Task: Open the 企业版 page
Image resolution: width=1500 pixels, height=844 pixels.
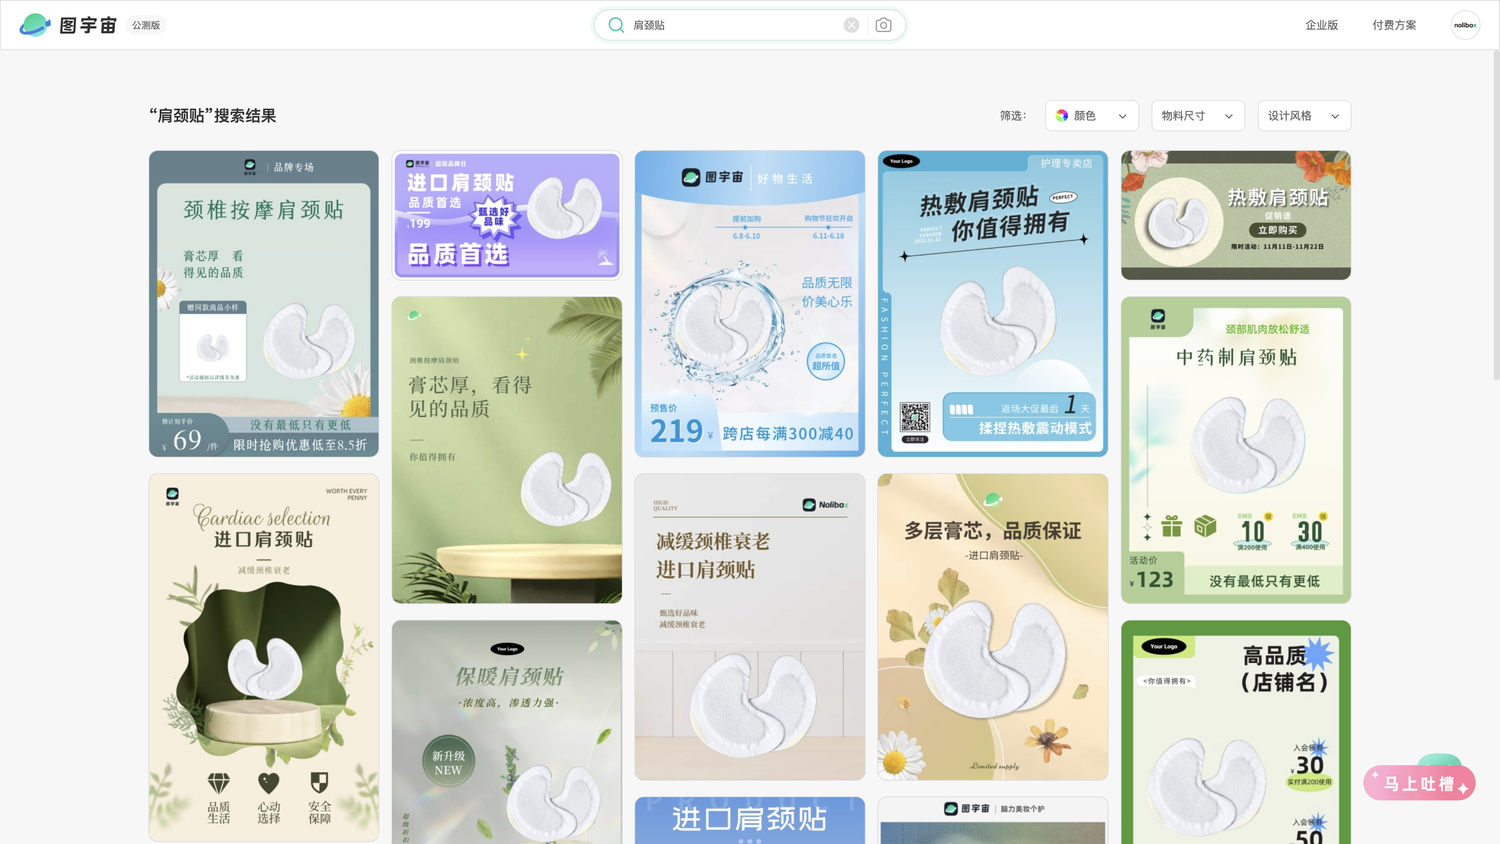Action: (1321, 25)
